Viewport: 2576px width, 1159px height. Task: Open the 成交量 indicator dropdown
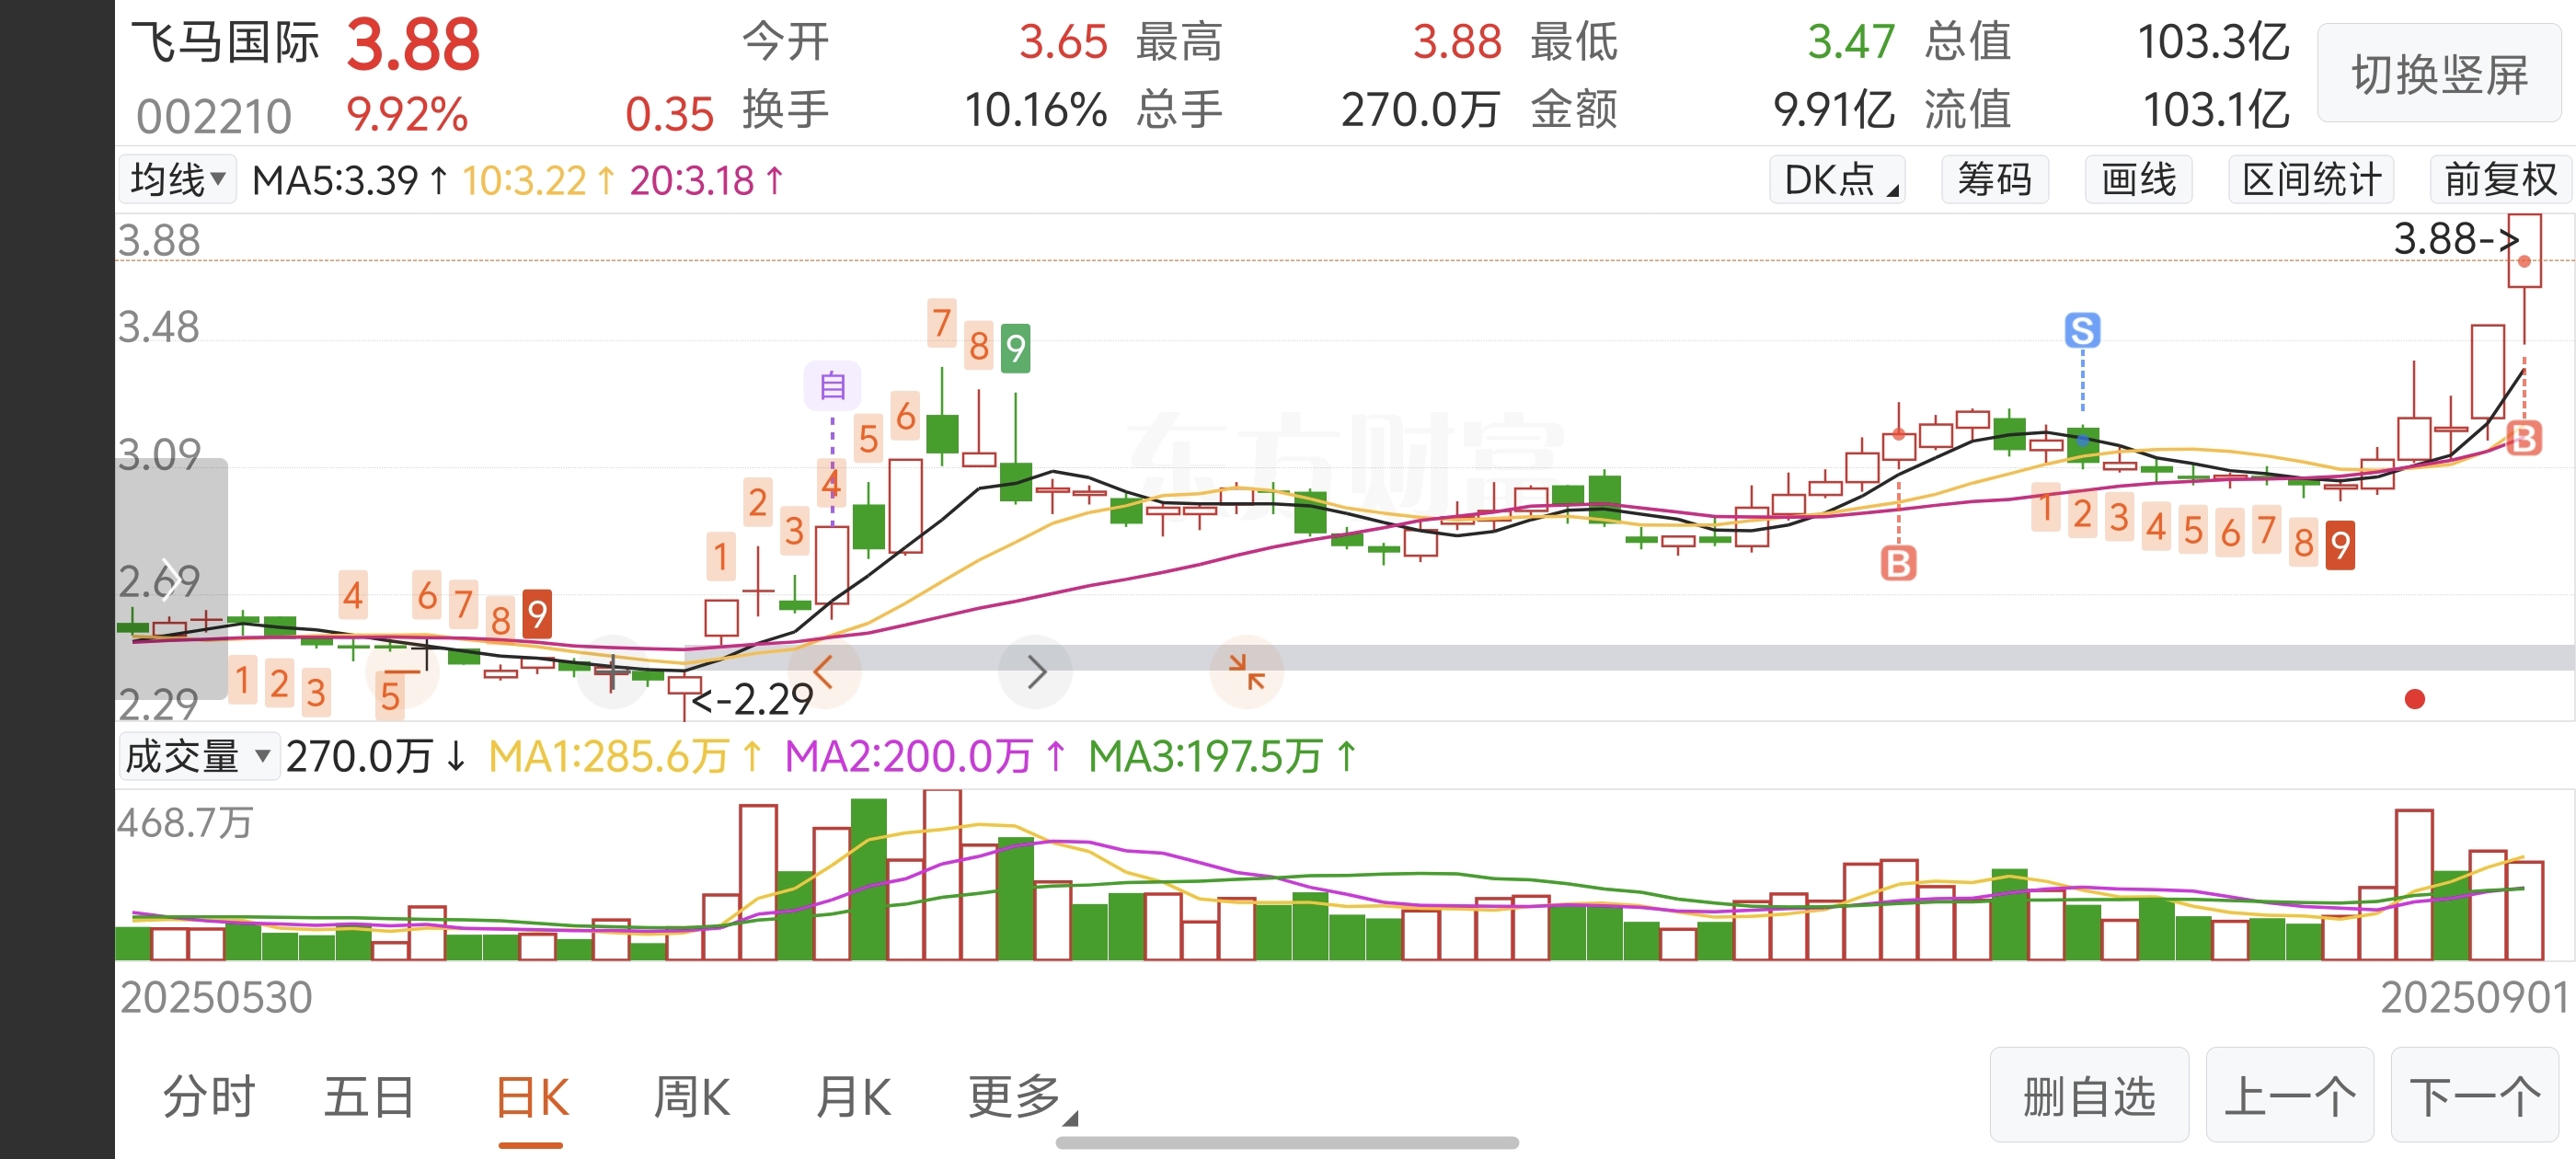pos(198,756)
